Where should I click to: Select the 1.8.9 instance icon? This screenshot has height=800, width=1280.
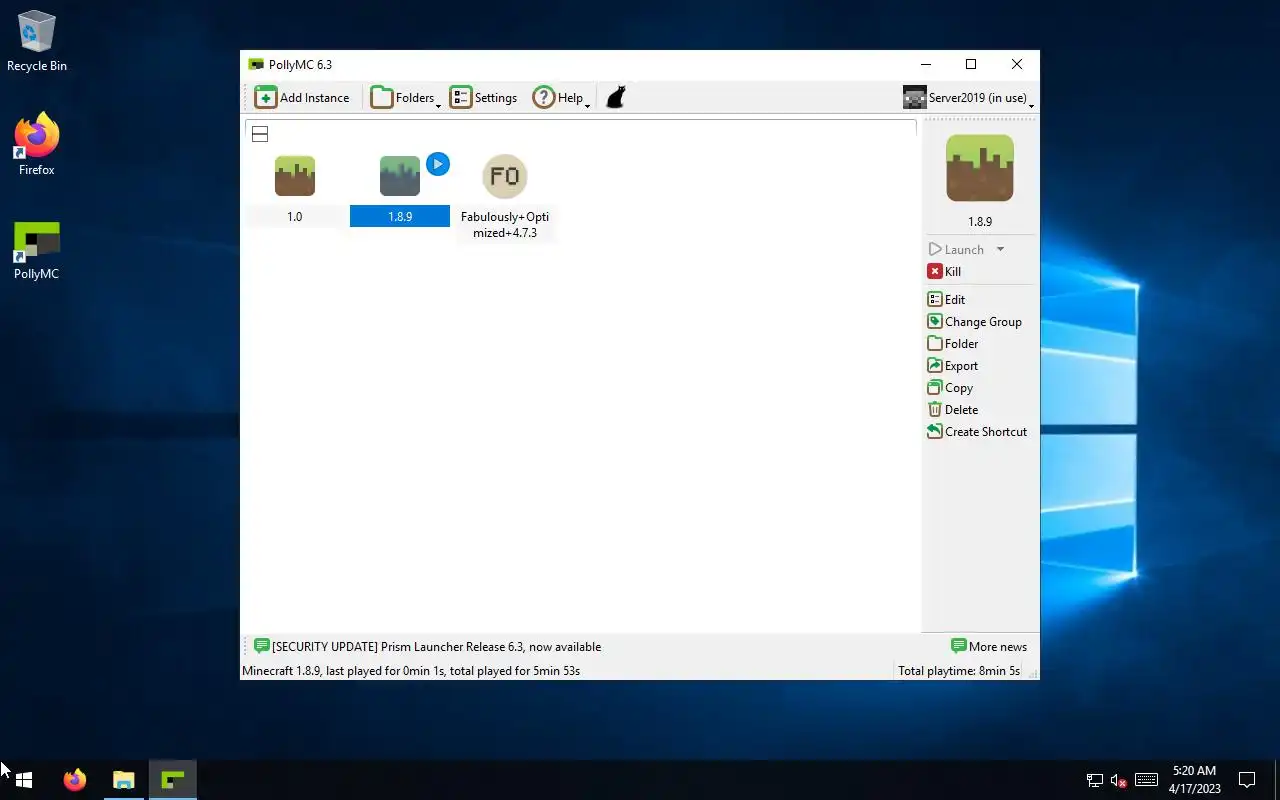pyautogui.click(x=400, y=176)
